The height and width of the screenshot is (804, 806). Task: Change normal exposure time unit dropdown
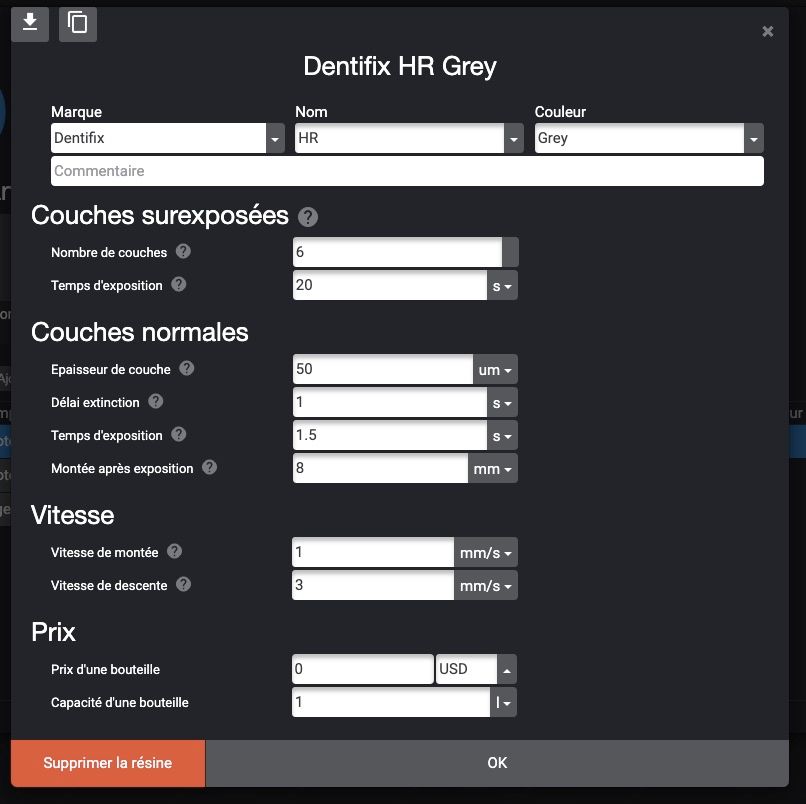[x=502, y=436]
